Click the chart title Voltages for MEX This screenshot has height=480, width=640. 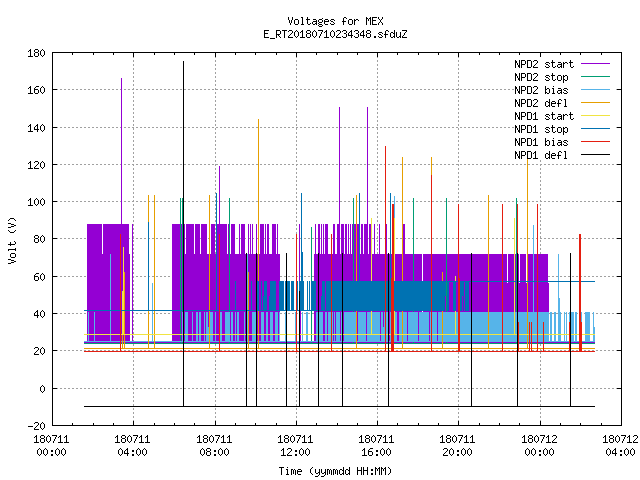tap(335, 21)
